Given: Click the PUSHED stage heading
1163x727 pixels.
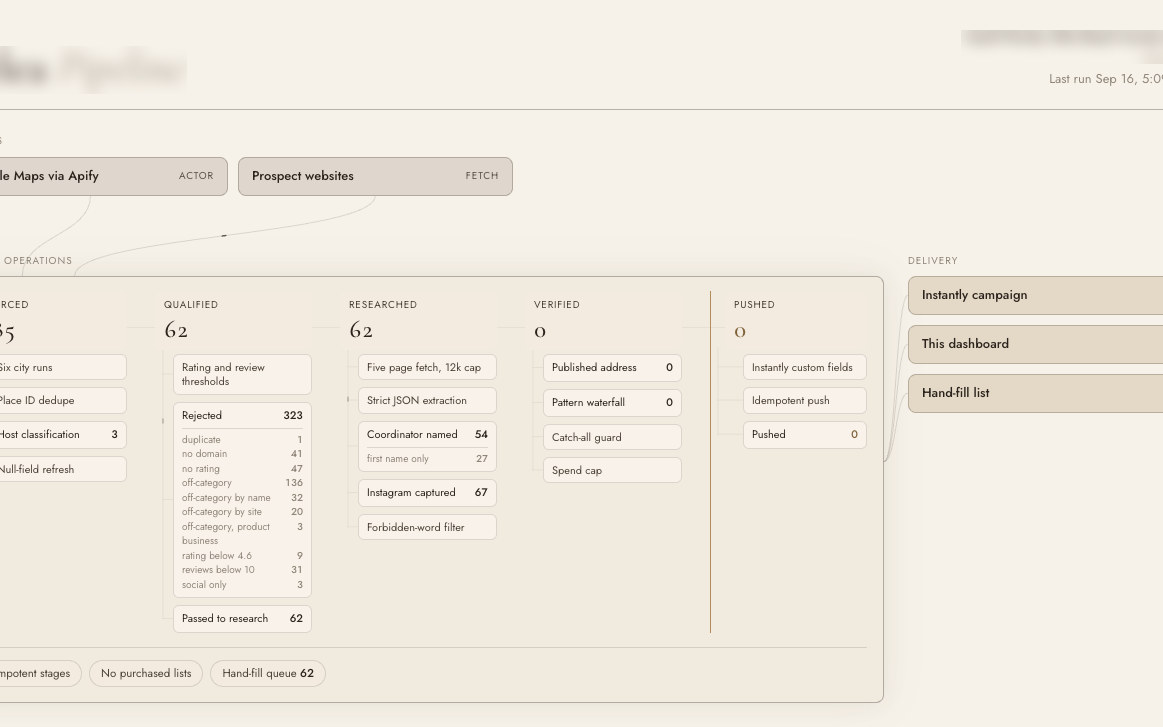Looking at the screenshot, I should point(754,305).
